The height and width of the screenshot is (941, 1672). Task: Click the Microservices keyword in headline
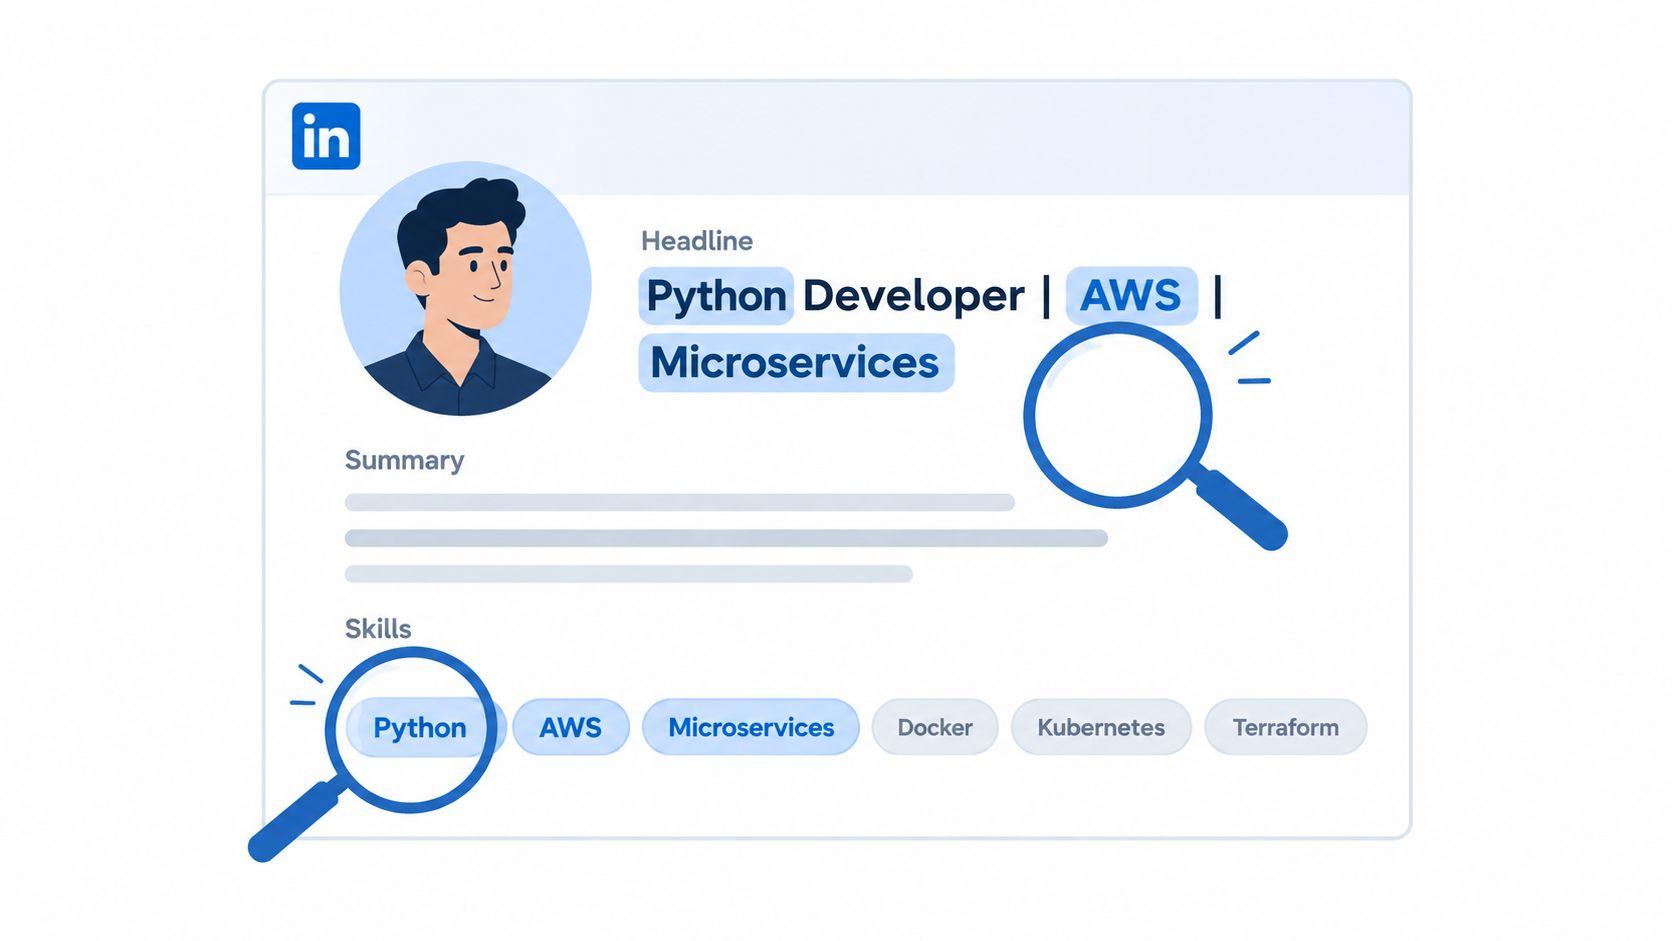796,362
